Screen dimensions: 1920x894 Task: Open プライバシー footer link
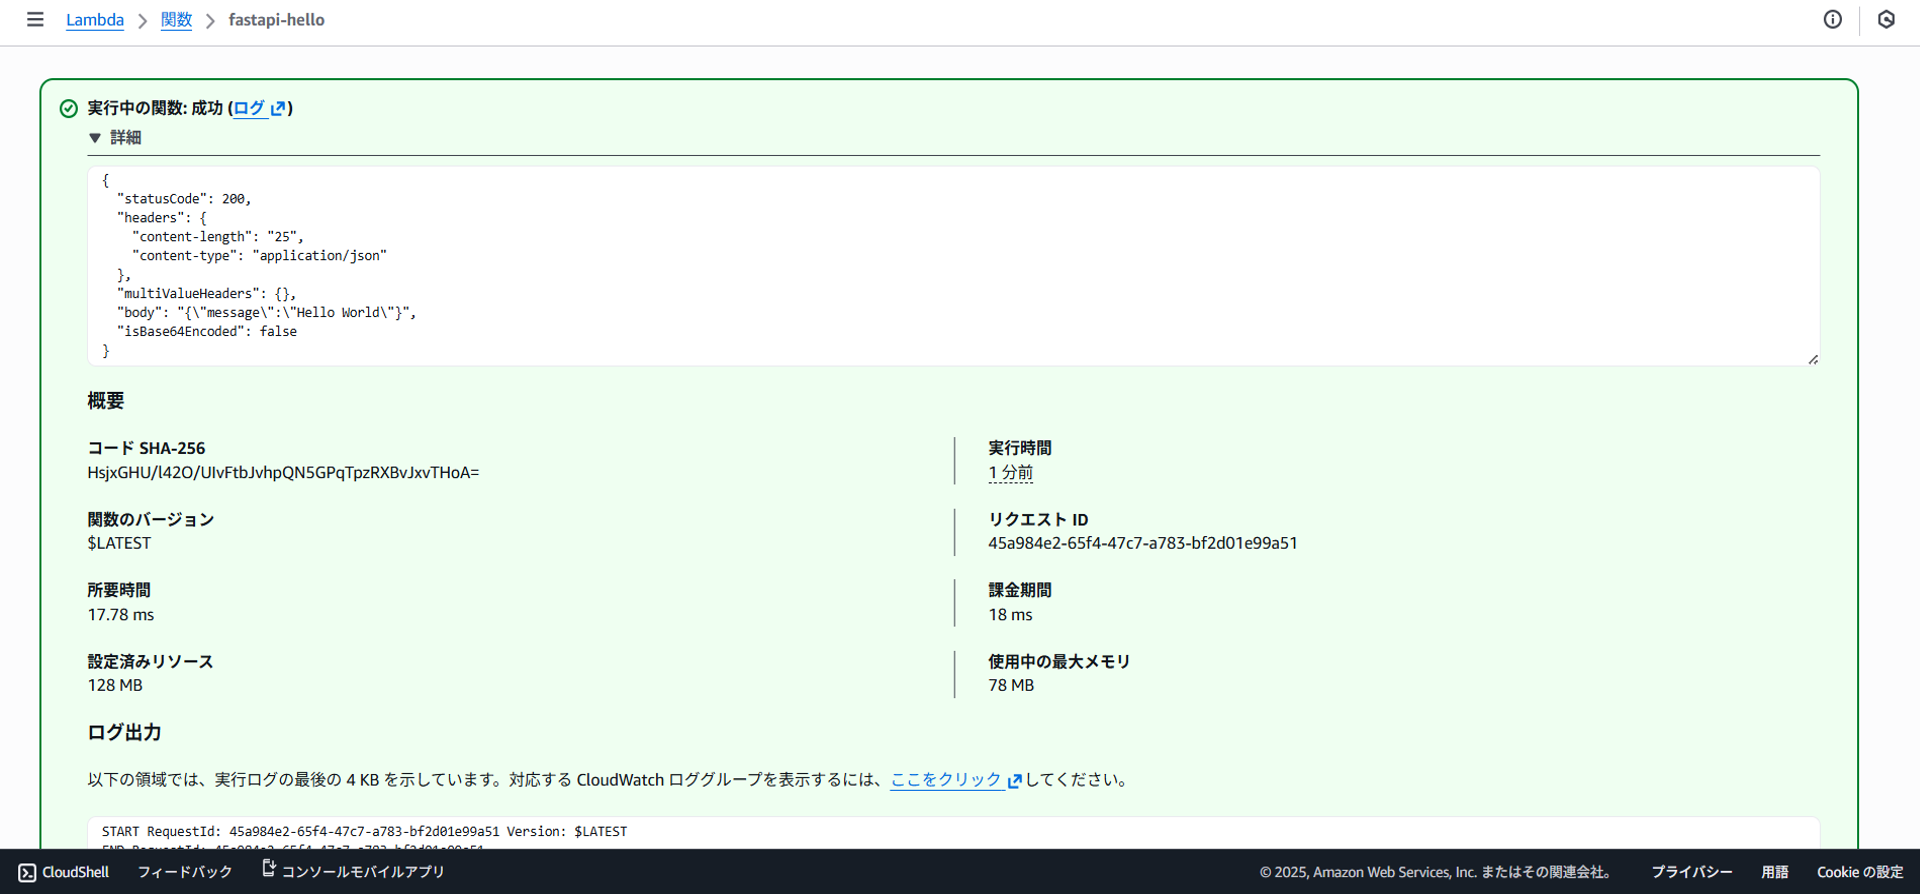pos(1691,872)
